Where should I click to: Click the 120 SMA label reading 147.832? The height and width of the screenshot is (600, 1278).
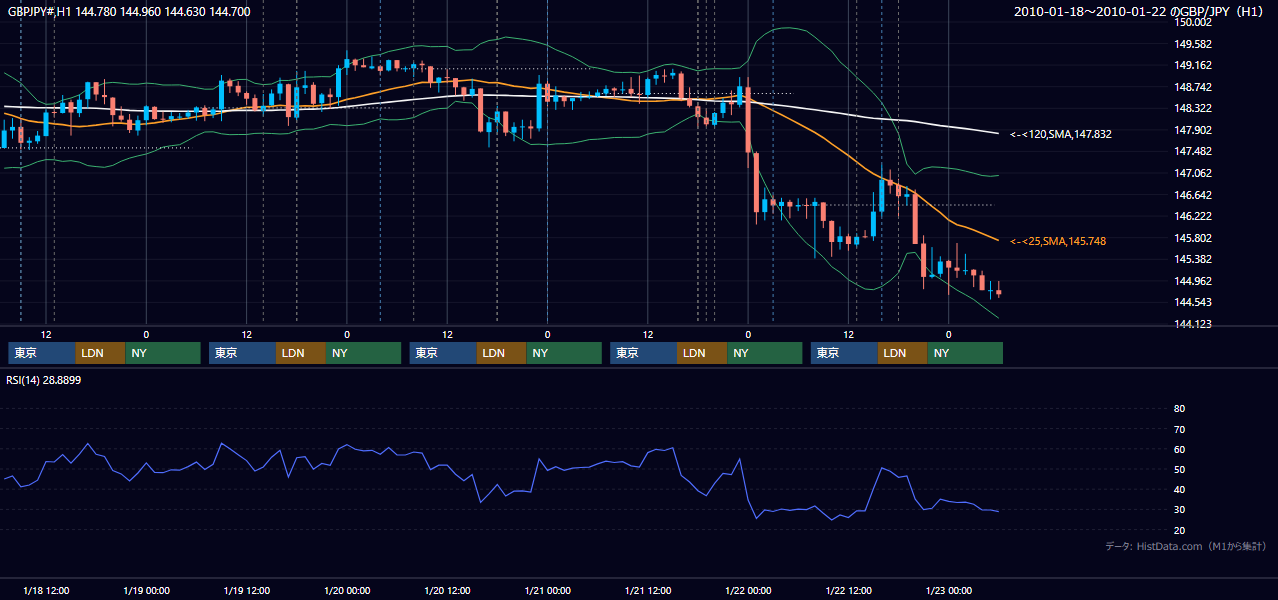[x=1061, y=134]
